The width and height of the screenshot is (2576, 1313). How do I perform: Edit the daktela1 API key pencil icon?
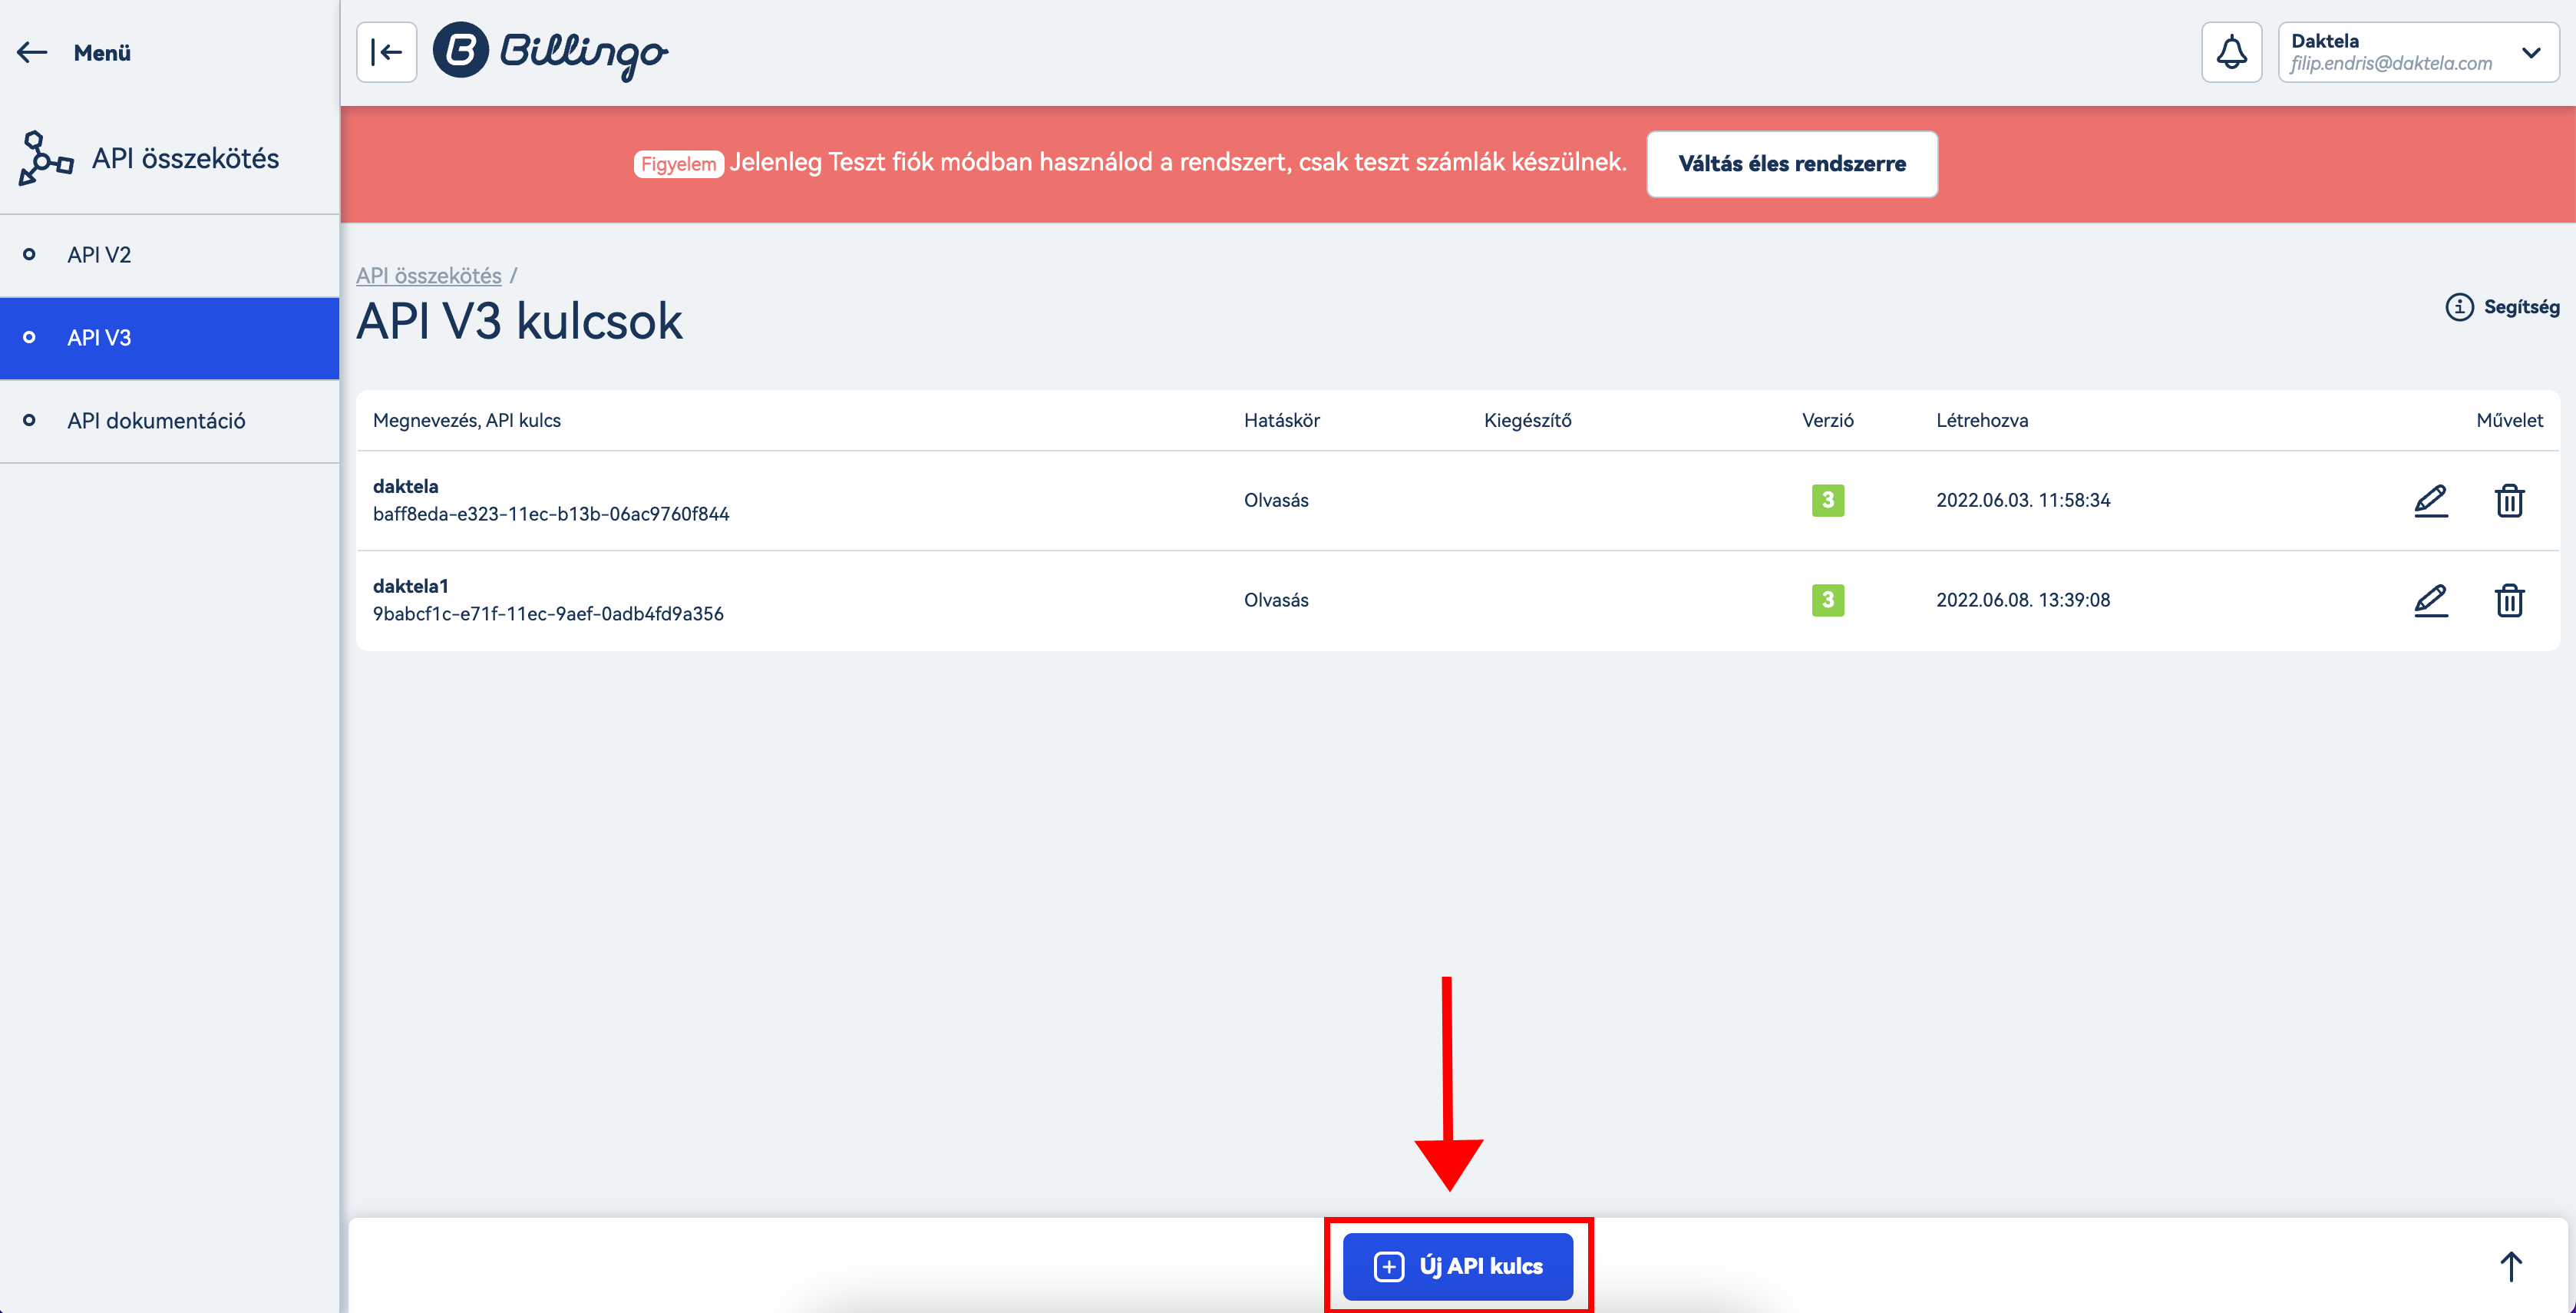tap(2430, 600)
